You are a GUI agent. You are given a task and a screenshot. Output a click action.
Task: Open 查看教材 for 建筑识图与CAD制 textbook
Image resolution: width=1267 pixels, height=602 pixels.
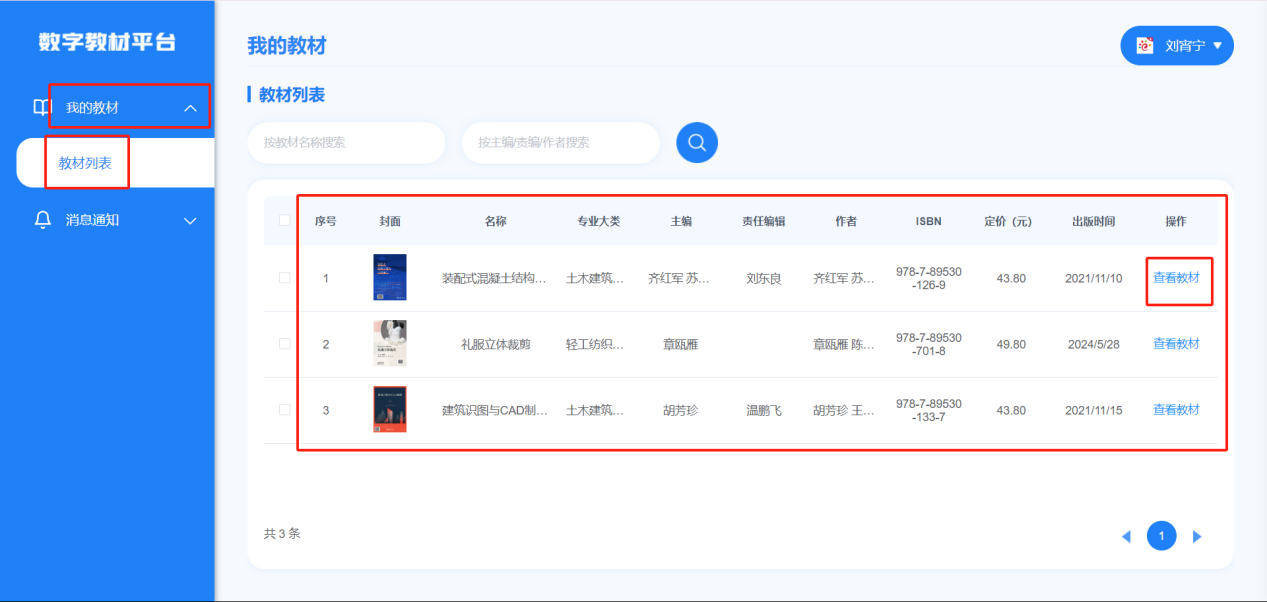coord(1179,410)
